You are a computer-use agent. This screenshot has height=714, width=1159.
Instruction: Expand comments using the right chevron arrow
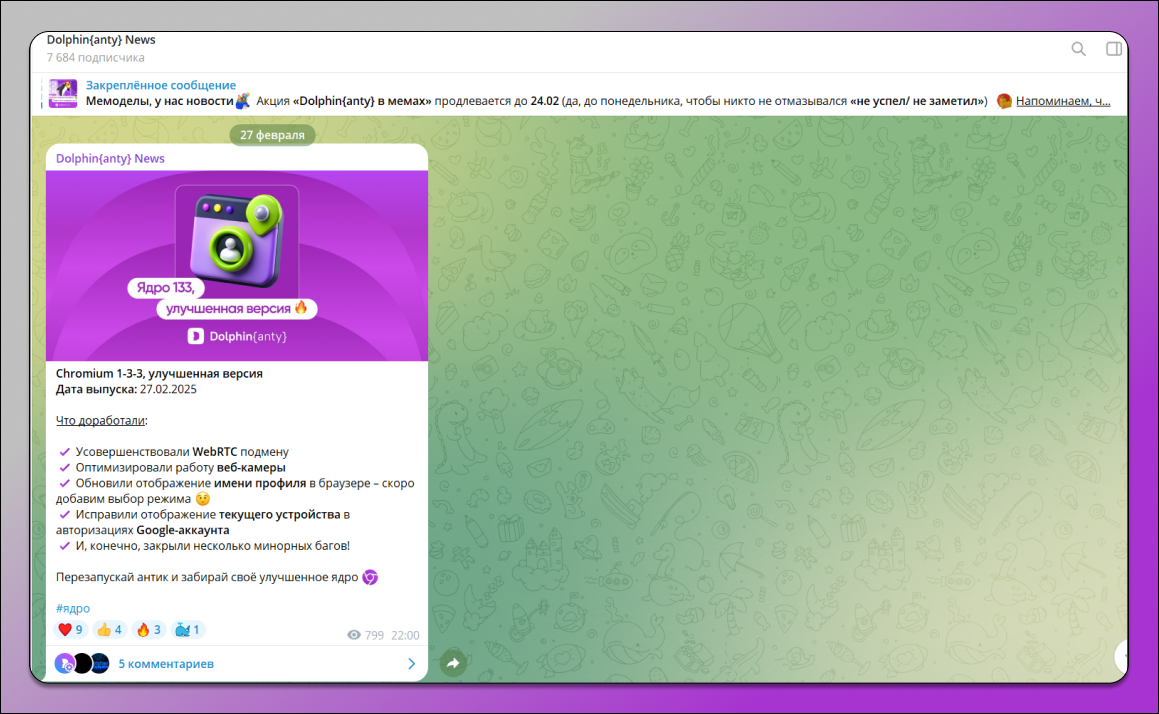click(411, 663)
